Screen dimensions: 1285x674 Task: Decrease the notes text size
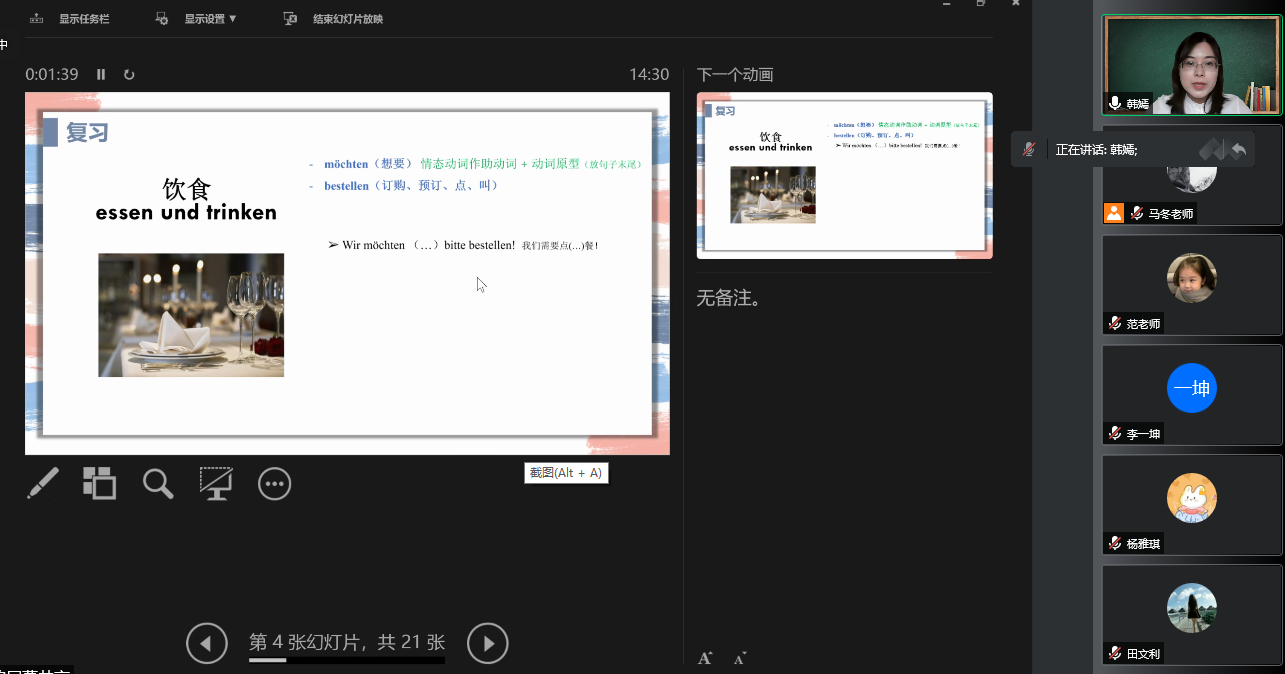pos(740,657)
